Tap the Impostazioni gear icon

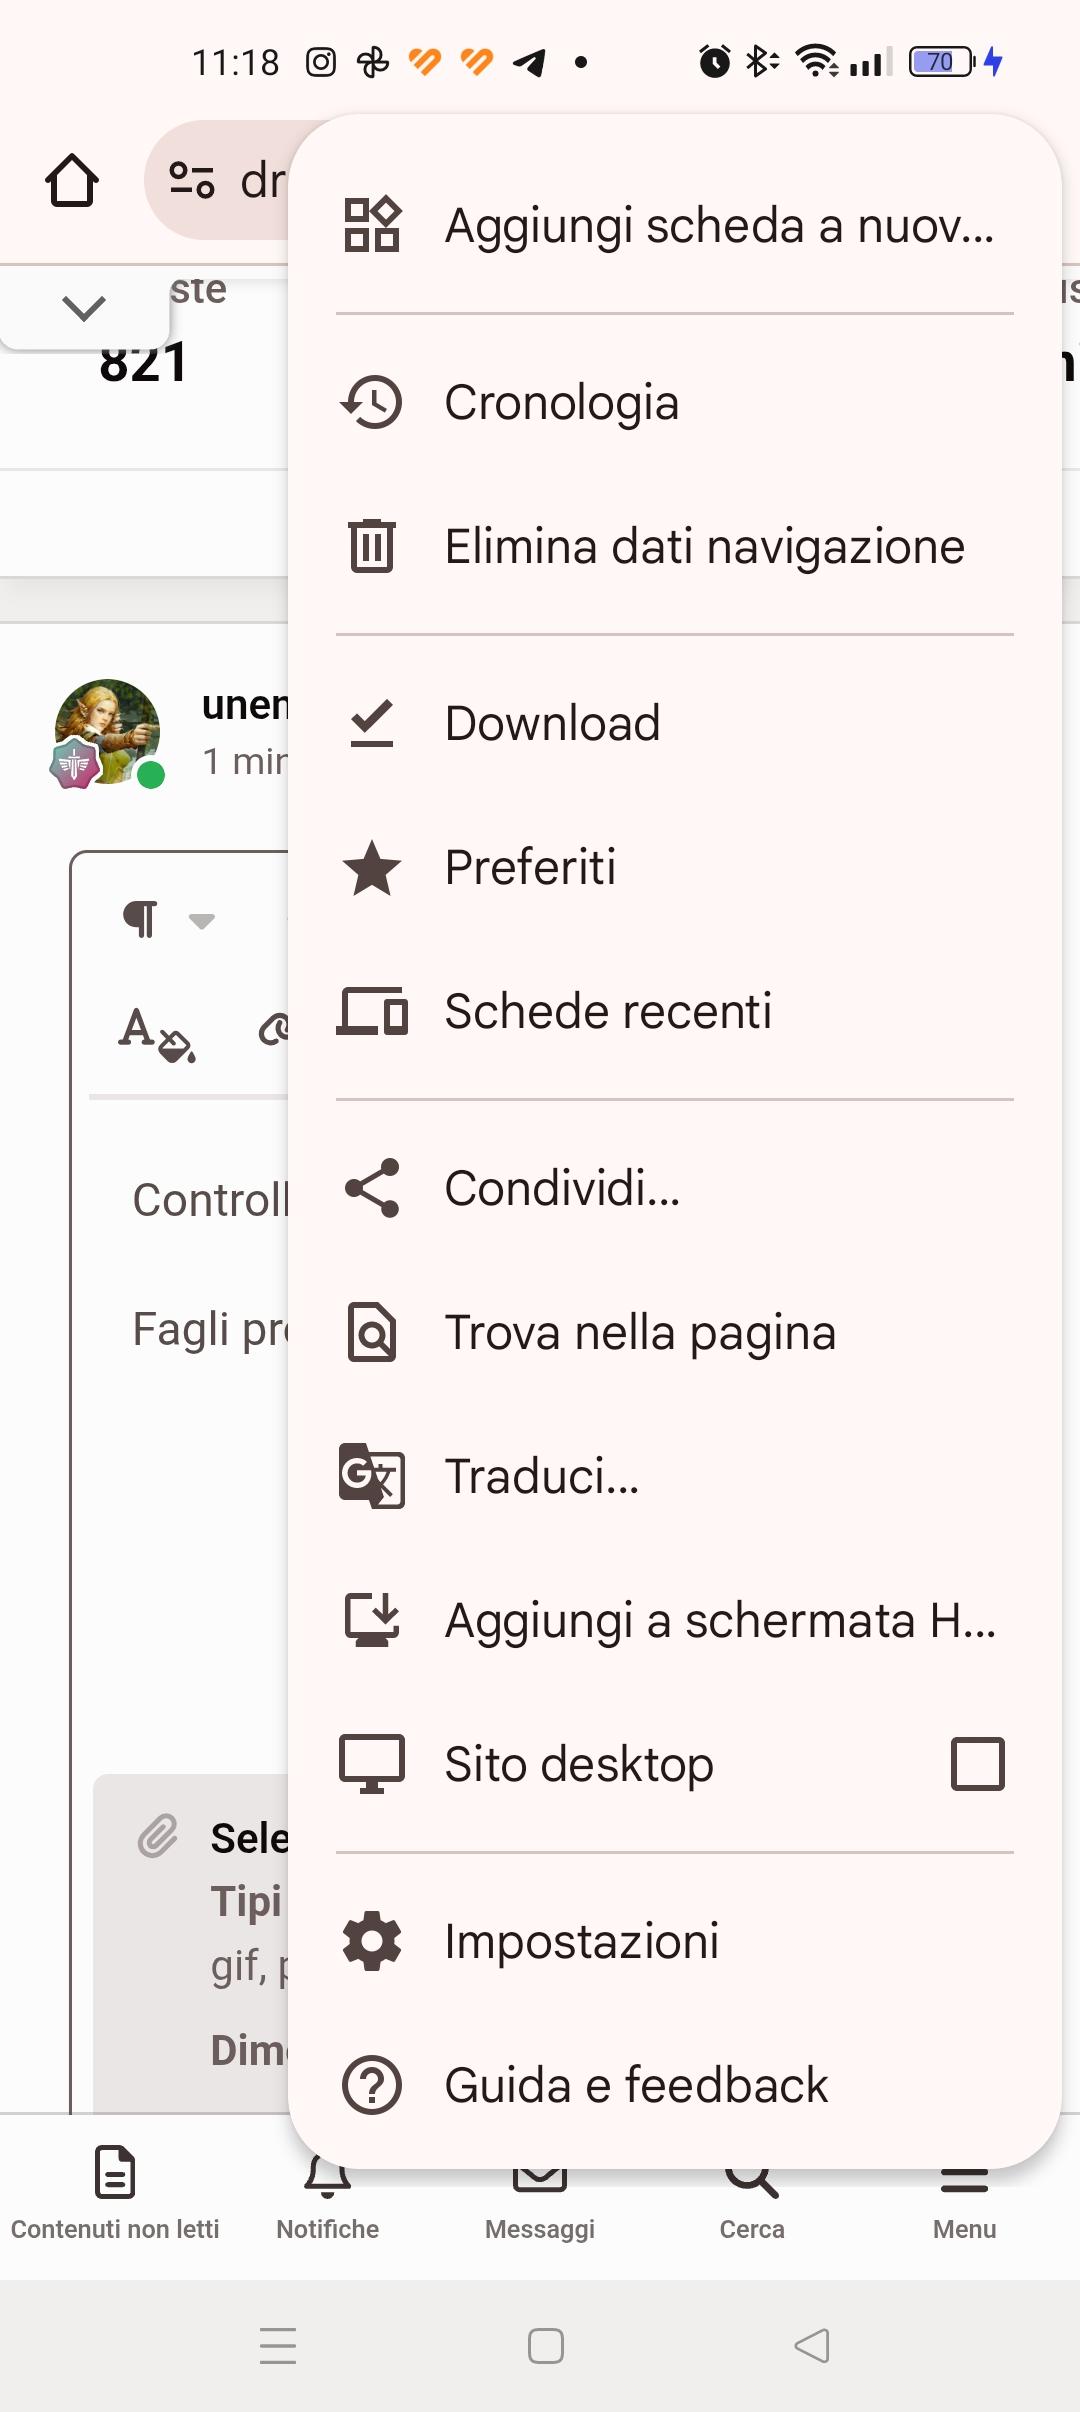372,1941
